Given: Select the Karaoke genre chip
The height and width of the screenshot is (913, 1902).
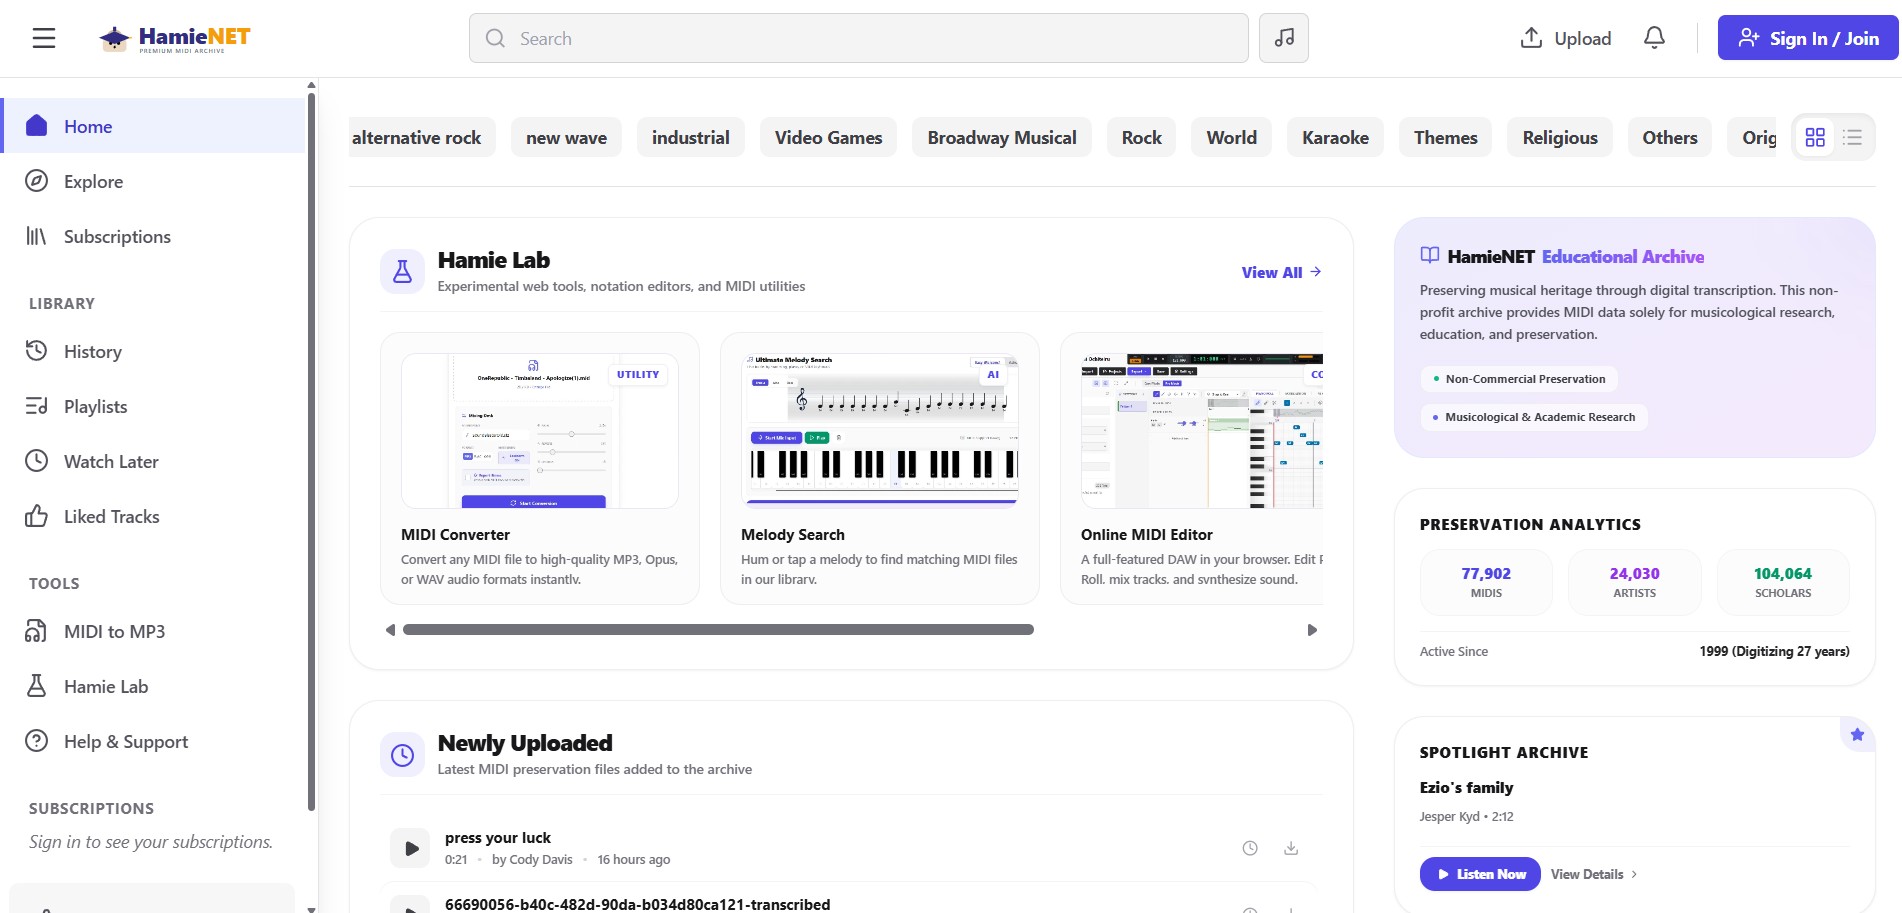Looking at the screenshot, I should pyautogui.click(x=1335, y=138).
